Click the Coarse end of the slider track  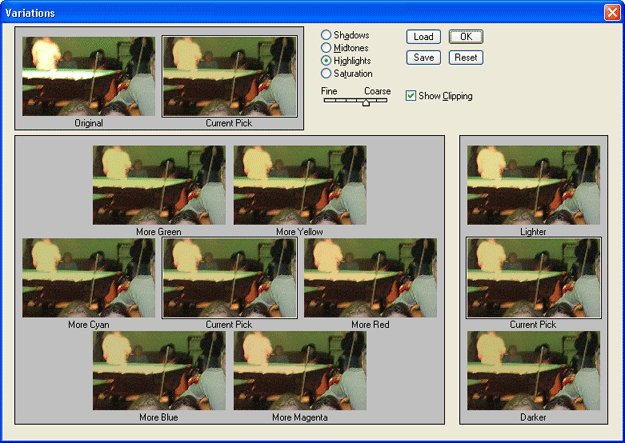[384, 100]
